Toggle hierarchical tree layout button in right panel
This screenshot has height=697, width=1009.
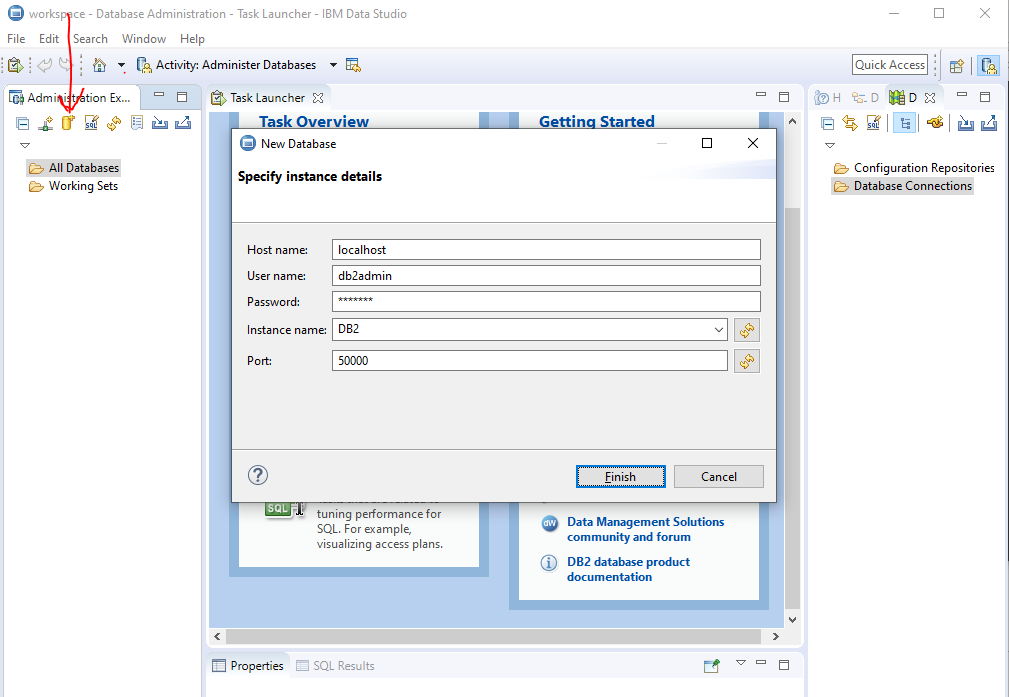click(904, 122)
